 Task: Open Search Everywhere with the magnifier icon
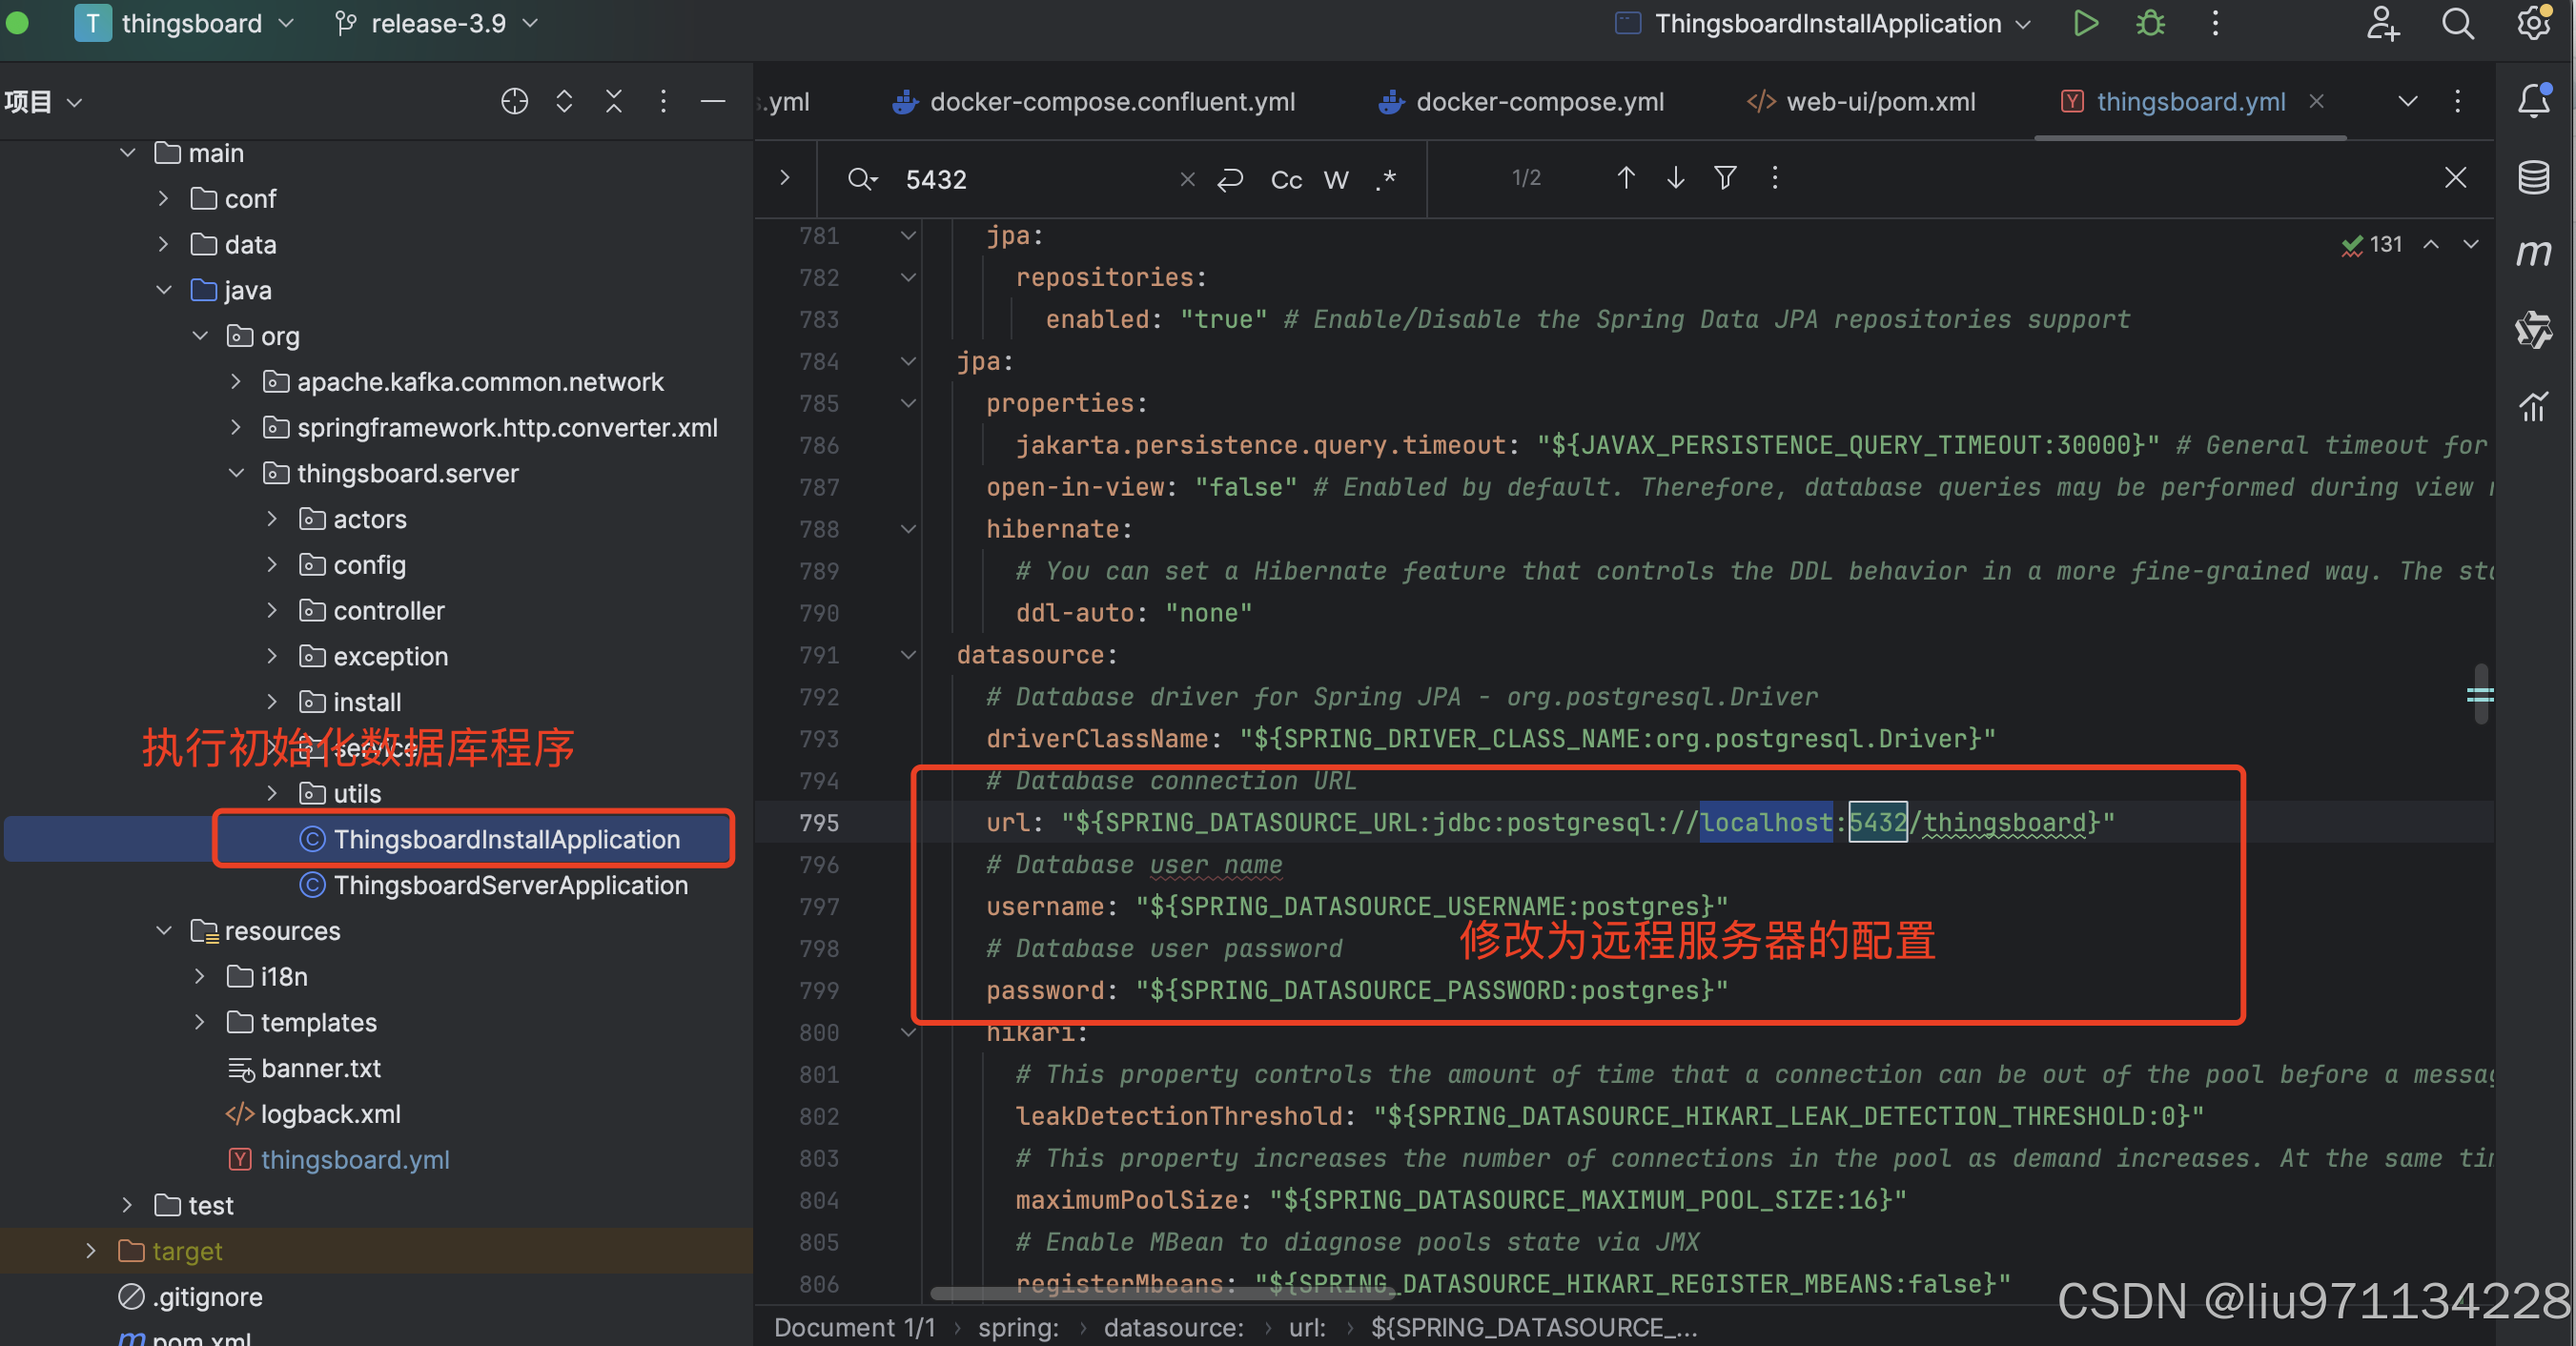click(2458, 23)
